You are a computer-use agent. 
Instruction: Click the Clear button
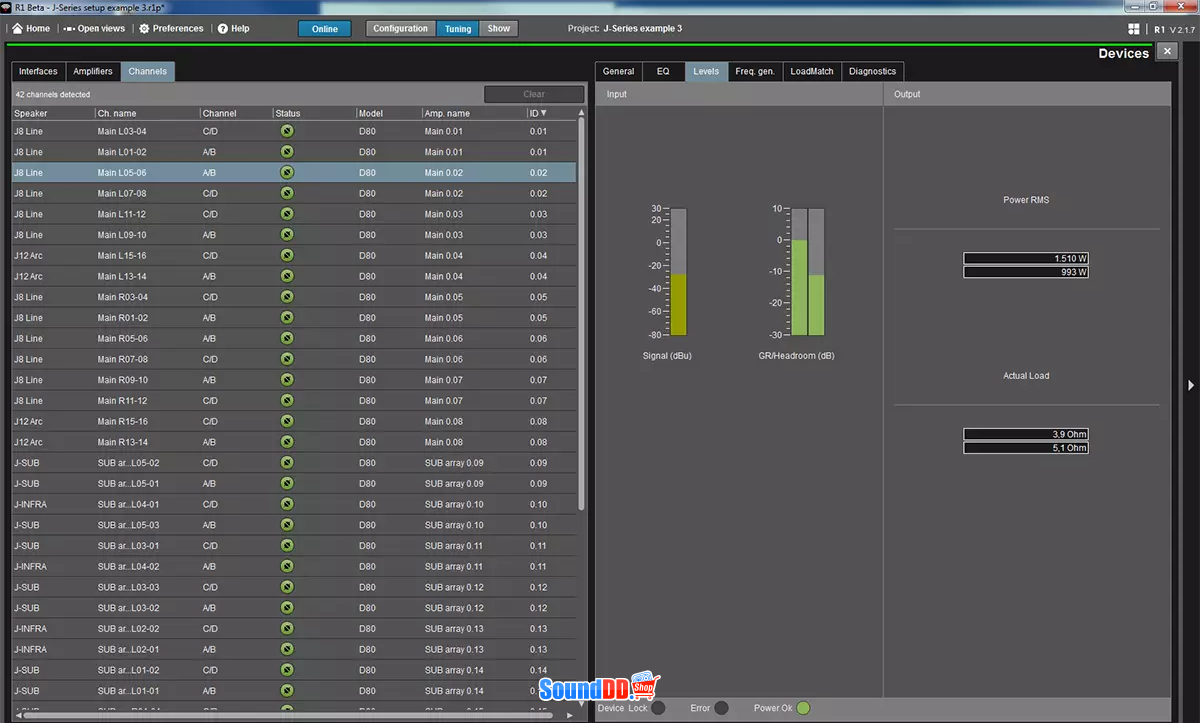tap(534, 94)
